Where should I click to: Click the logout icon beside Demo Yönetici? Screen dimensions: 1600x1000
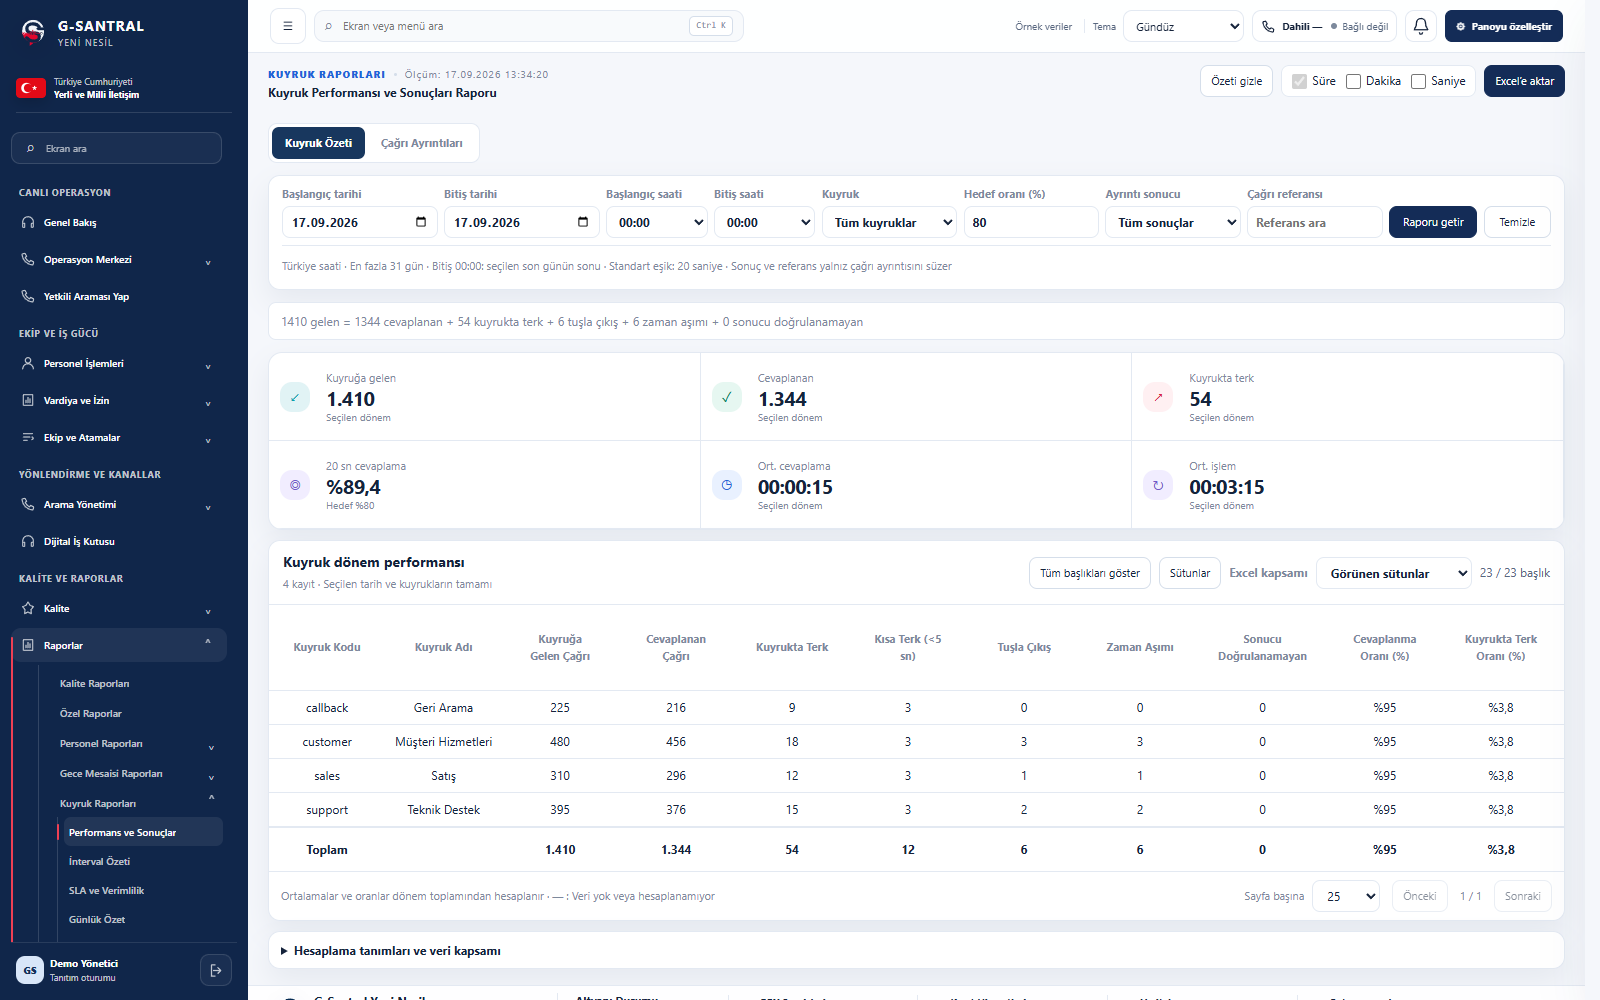coord(216,970)
